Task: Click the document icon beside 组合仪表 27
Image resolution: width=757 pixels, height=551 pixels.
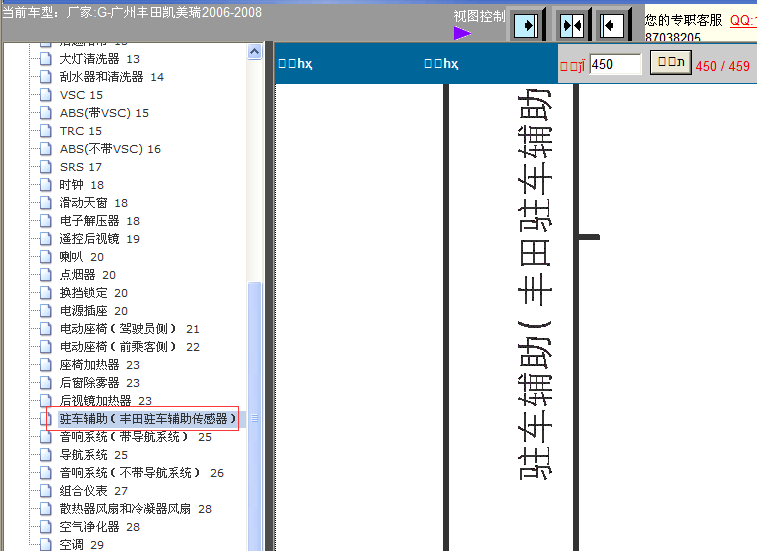Action: (x=46, y=490)
